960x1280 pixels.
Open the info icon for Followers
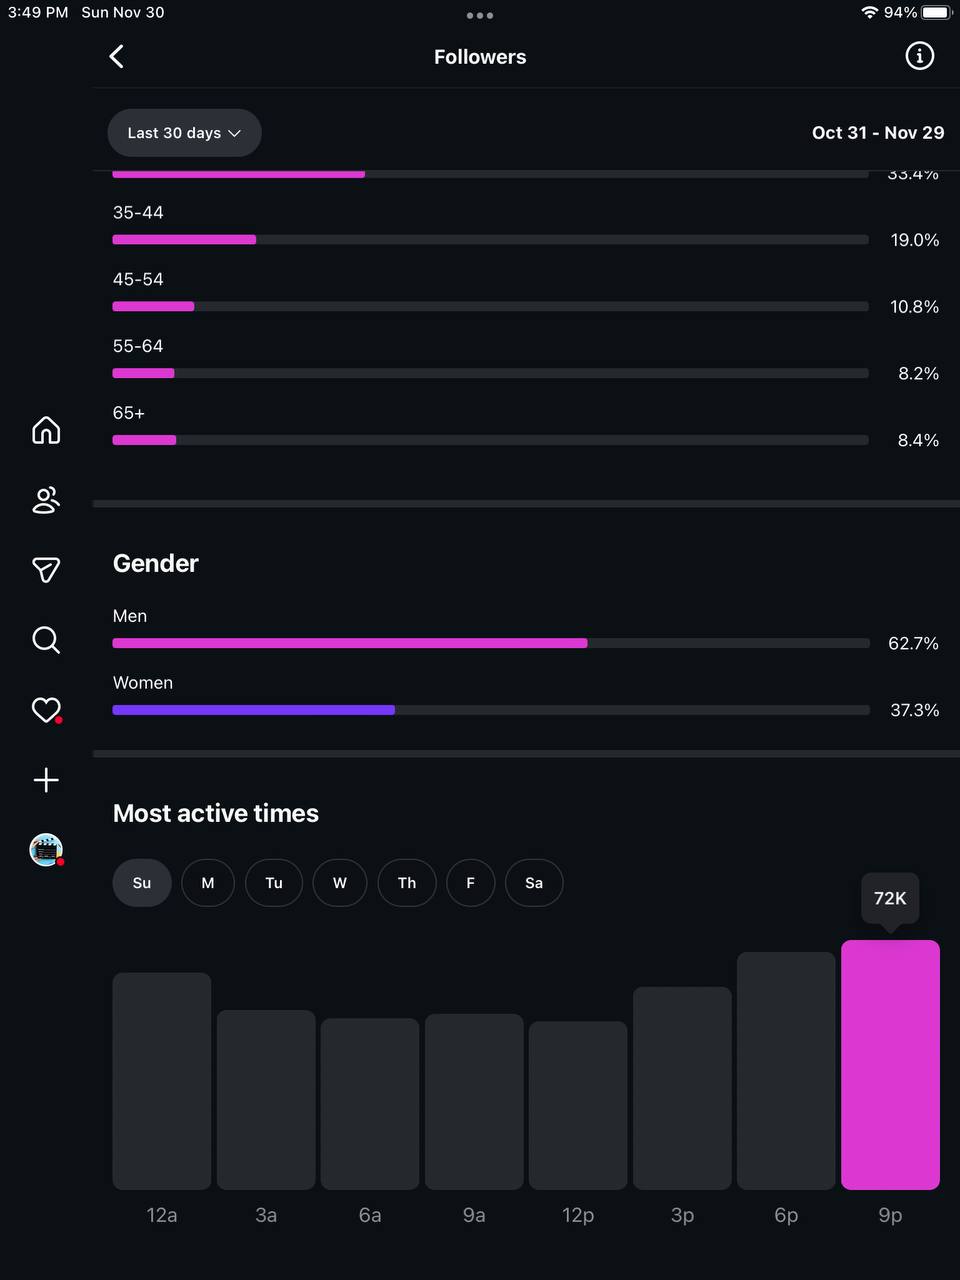(x=919, y=56)
